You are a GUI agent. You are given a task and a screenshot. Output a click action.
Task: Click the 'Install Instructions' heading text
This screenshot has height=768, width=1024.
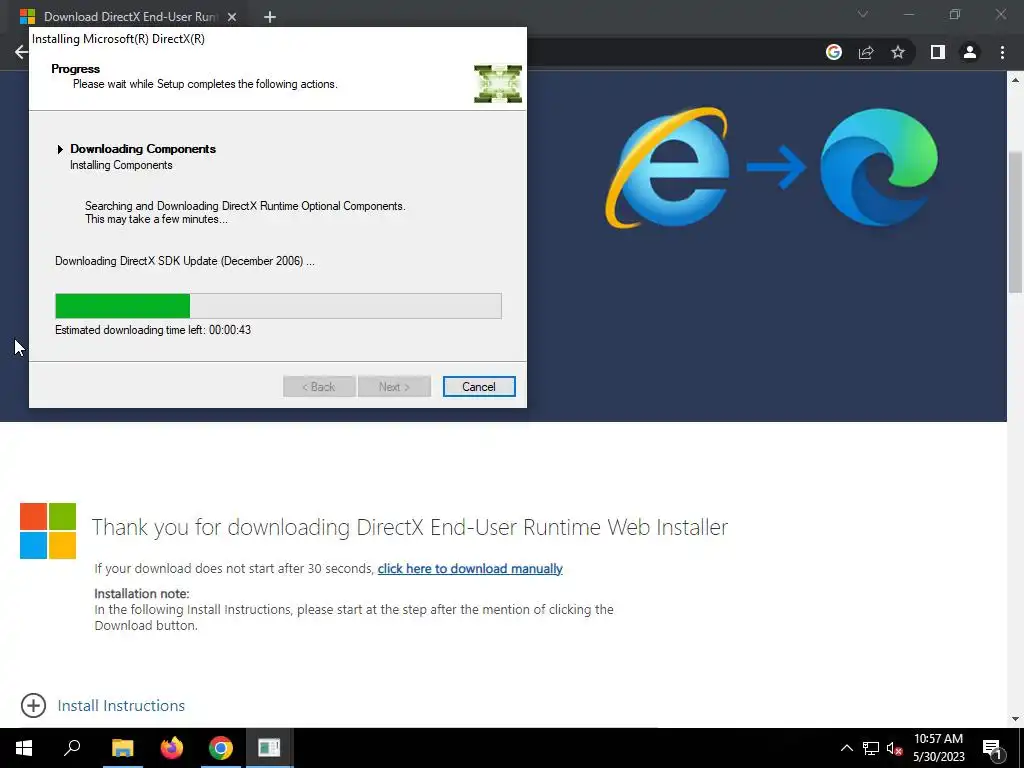tap(121, 706)
